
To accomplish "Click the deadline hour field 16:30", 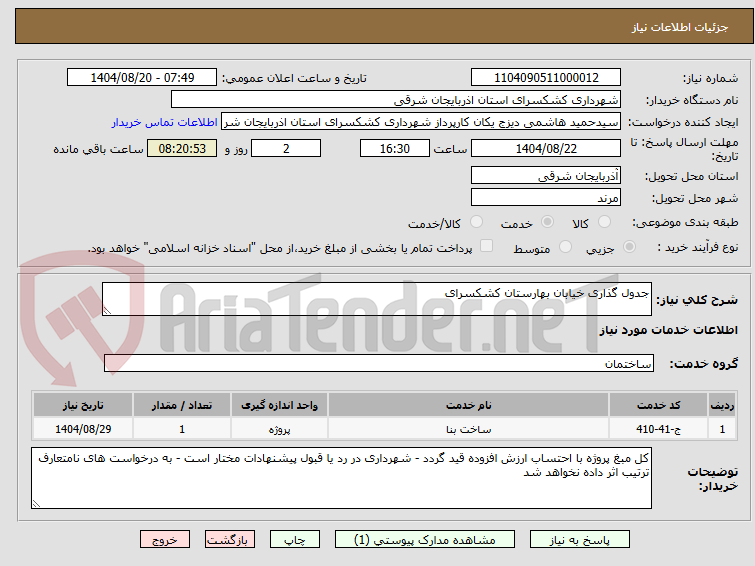I will coord(395,148).
